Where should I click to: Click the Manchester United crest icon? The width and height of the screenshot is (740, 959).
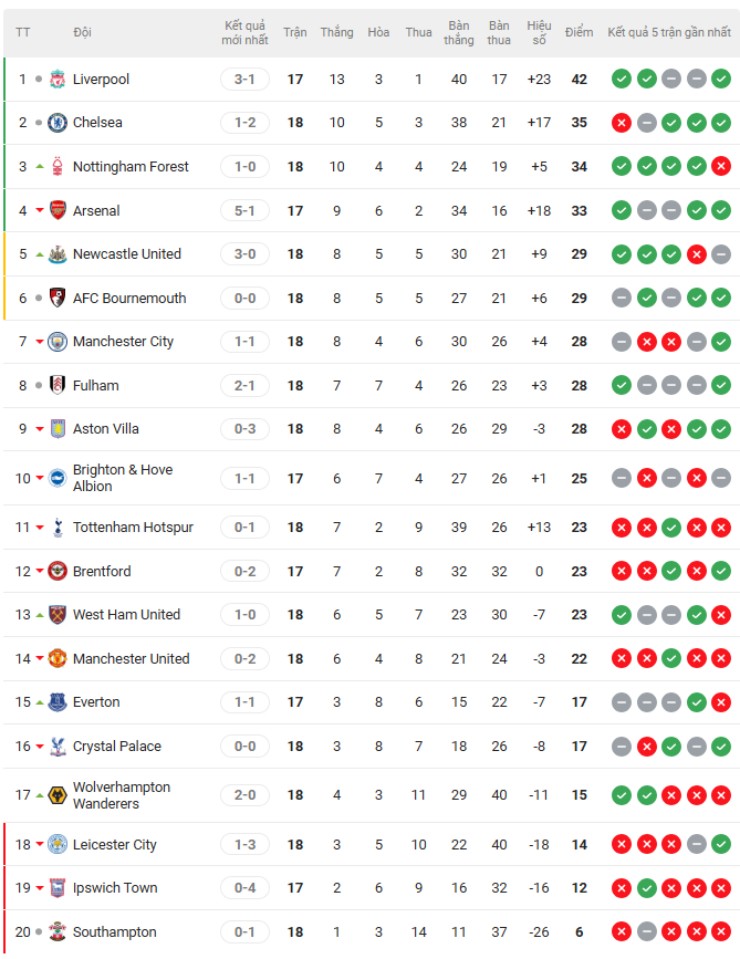point(58,658)
